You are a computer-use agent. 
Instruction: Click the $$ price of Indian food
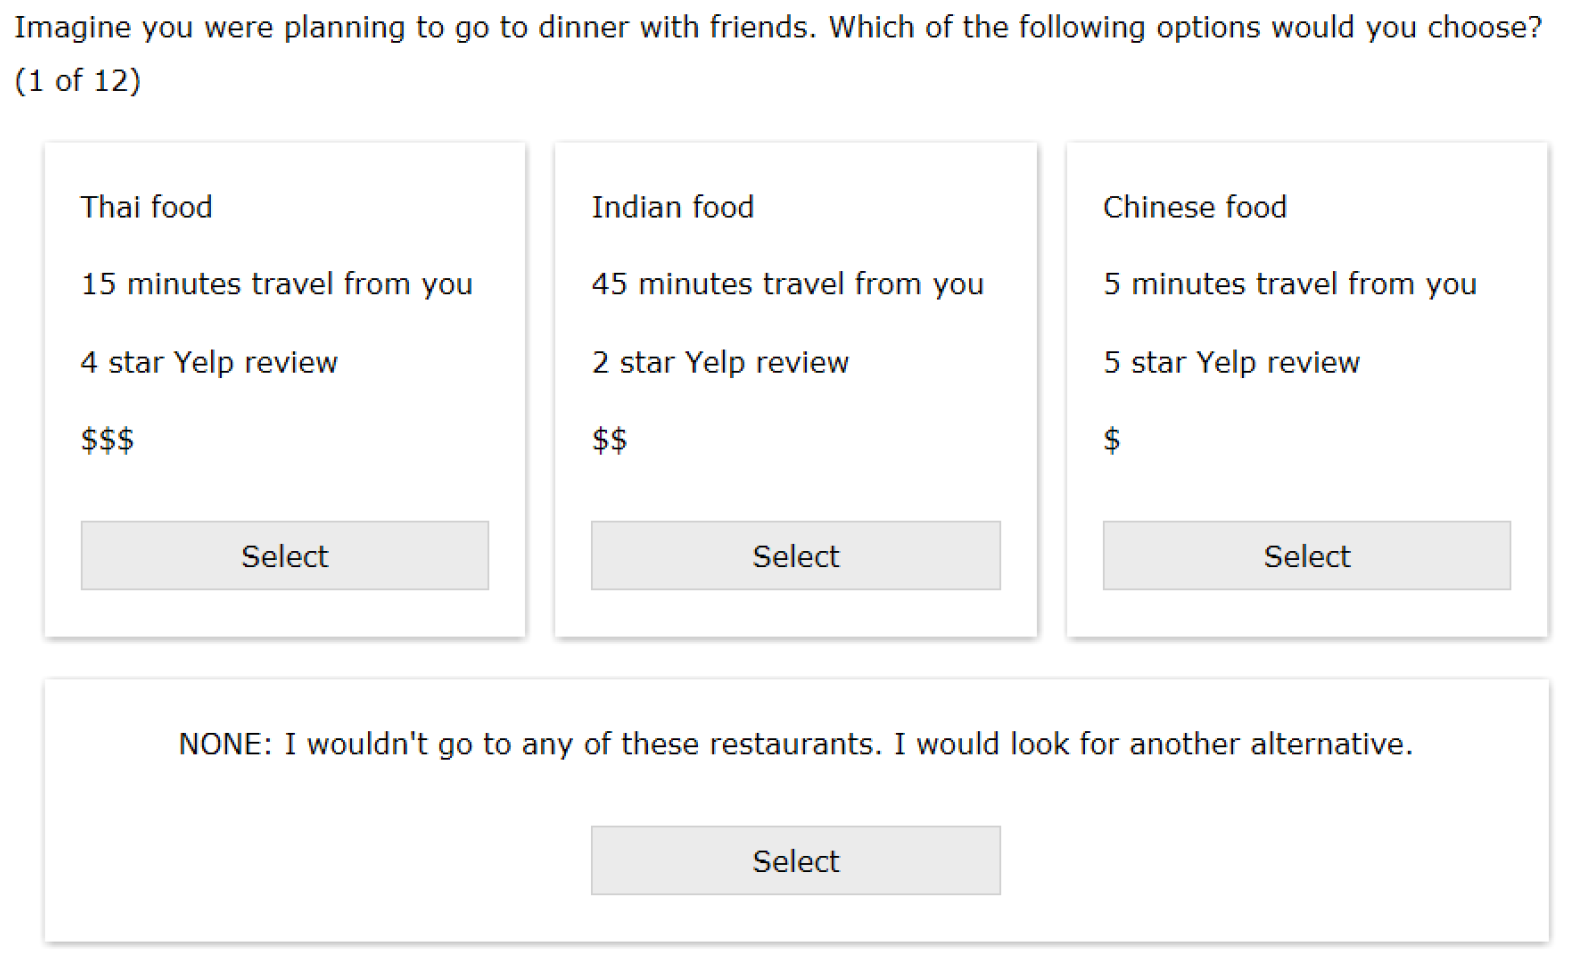point(609,439)
